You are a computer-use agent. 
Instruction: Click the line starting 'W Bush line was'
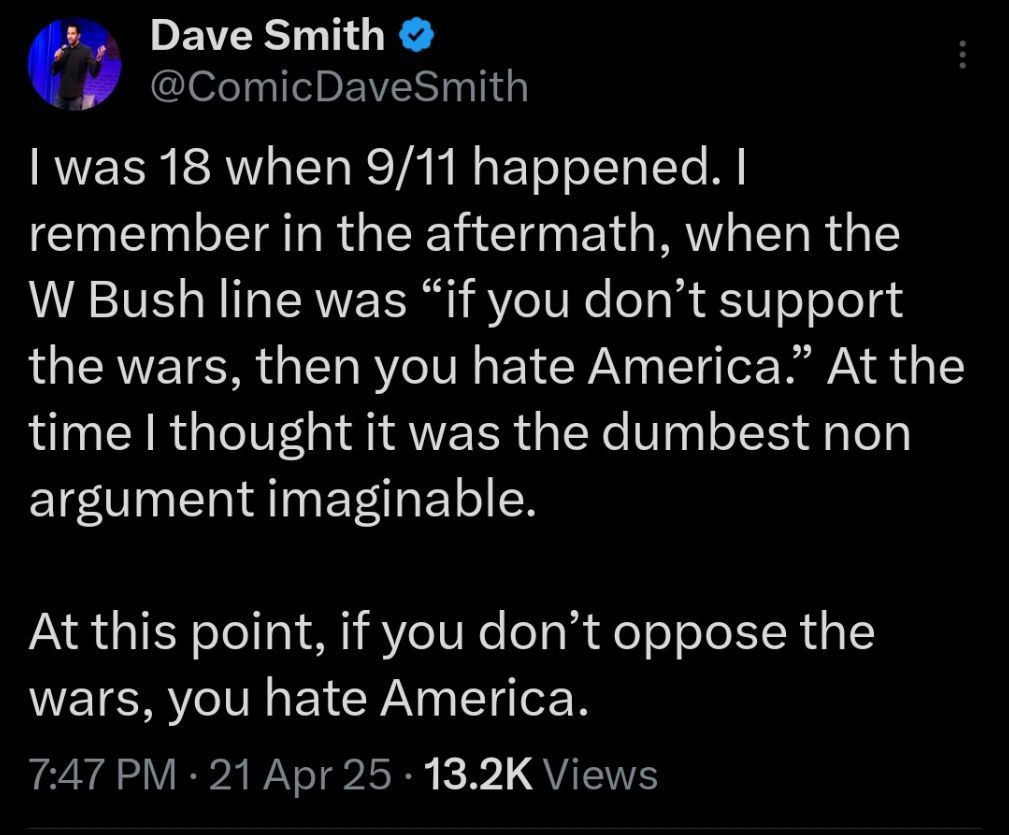tap(467, 301)
